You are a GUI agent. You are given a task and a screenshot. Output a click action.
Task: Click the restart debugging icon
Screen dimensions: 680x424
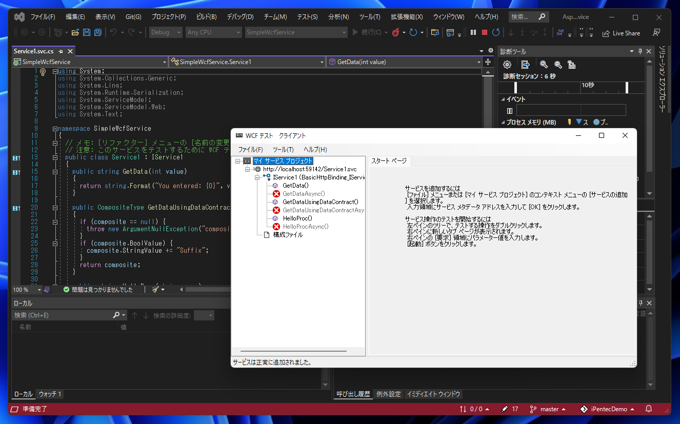click(496, 33)
